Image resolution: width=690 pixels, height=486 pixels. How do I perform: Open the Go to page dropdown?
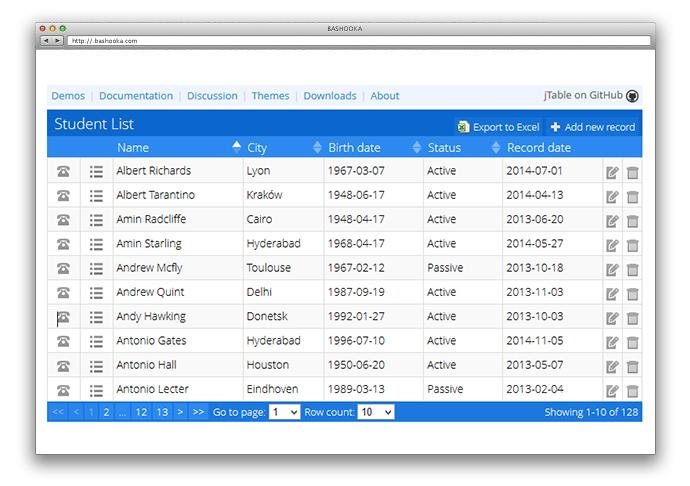(x=284, y=412)
